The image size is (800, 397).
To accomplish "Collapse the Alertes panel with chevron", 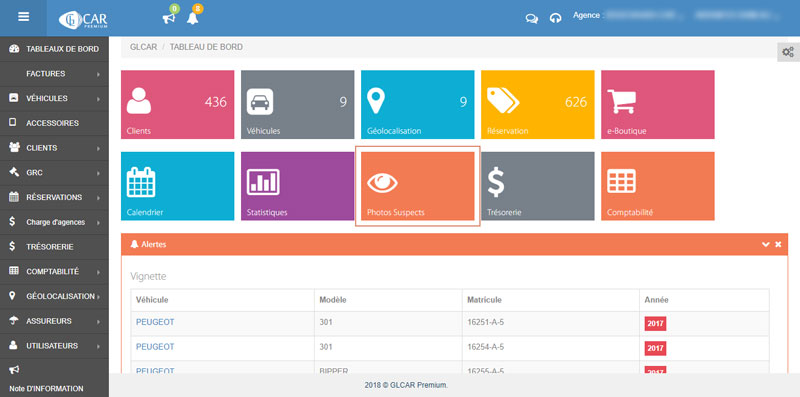I will coord(765,244).
